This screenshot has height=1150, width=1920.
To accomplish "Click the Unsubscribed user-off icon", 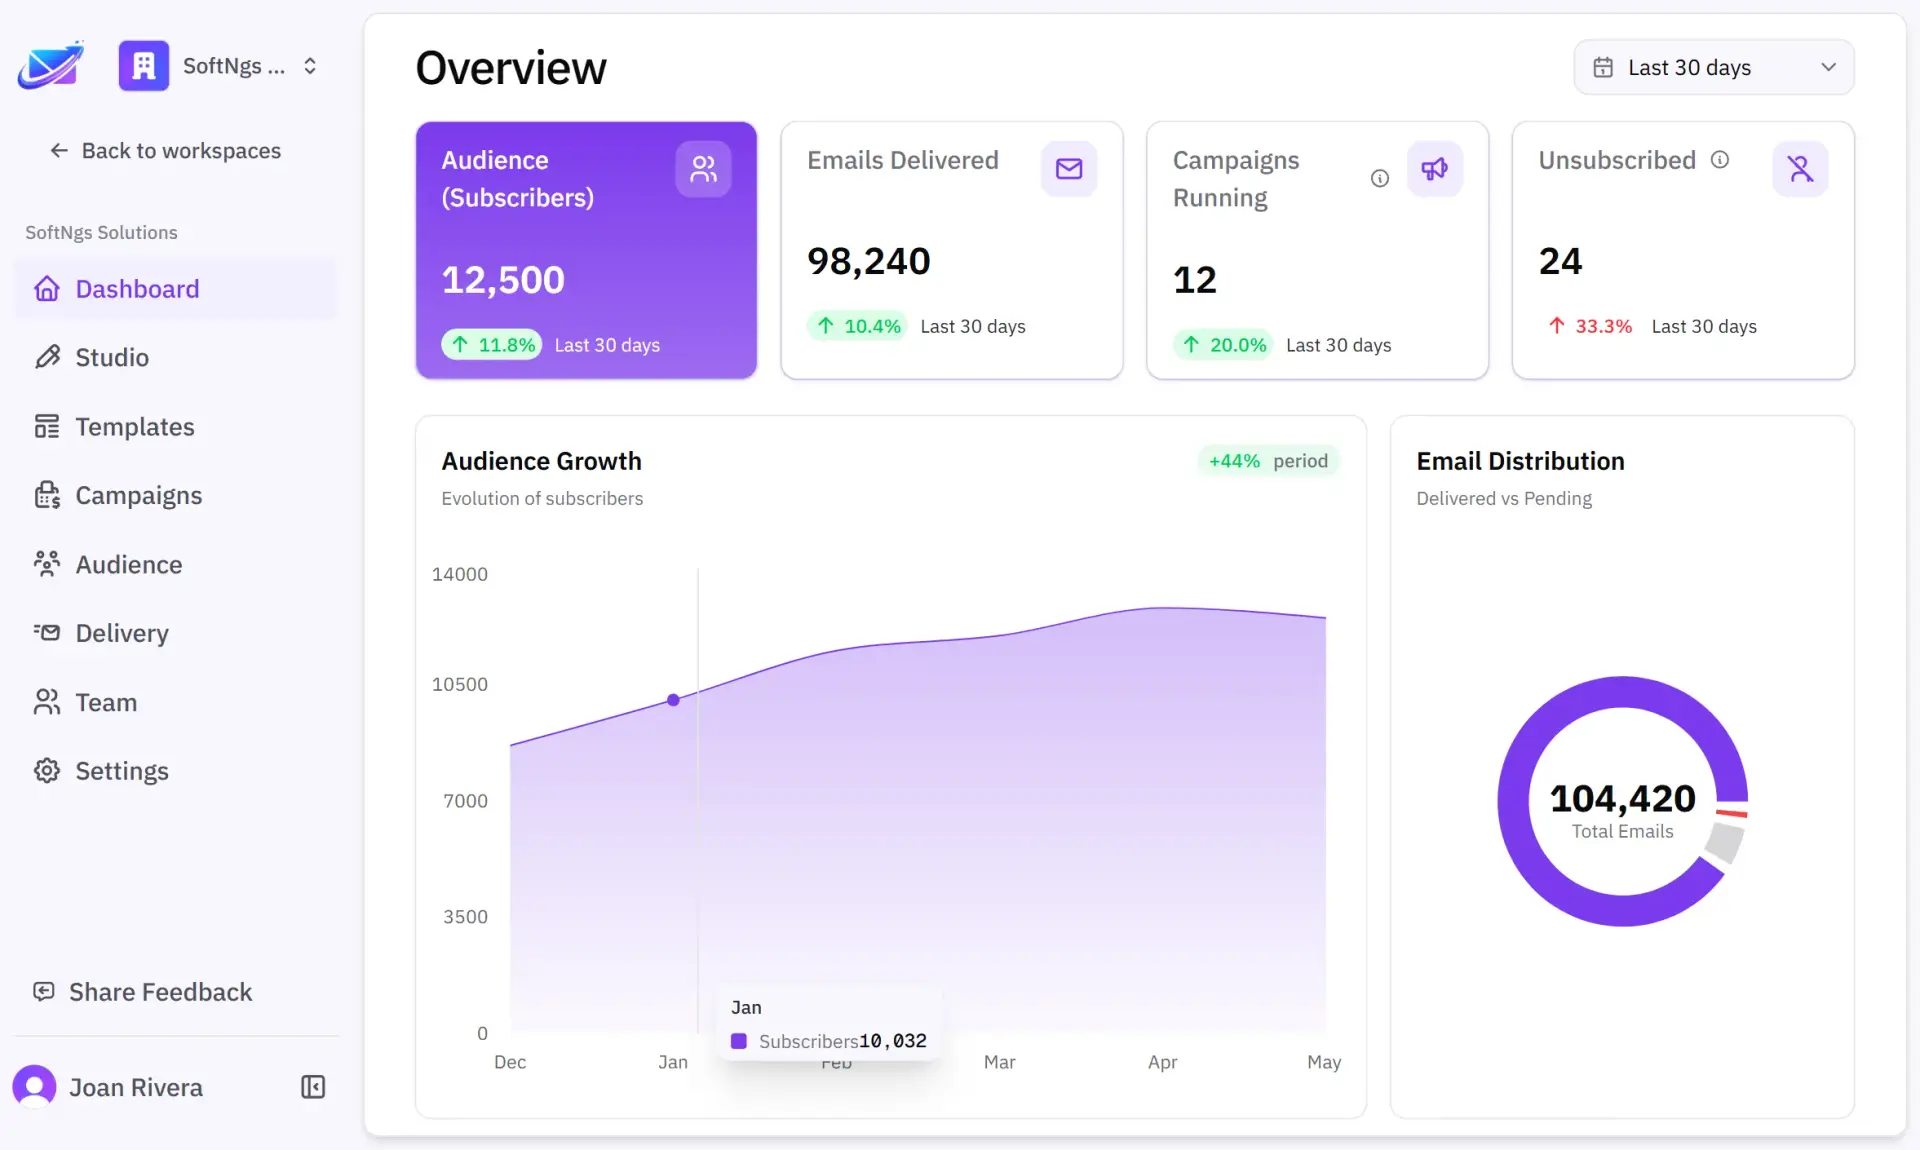I will coord(1801,169).
